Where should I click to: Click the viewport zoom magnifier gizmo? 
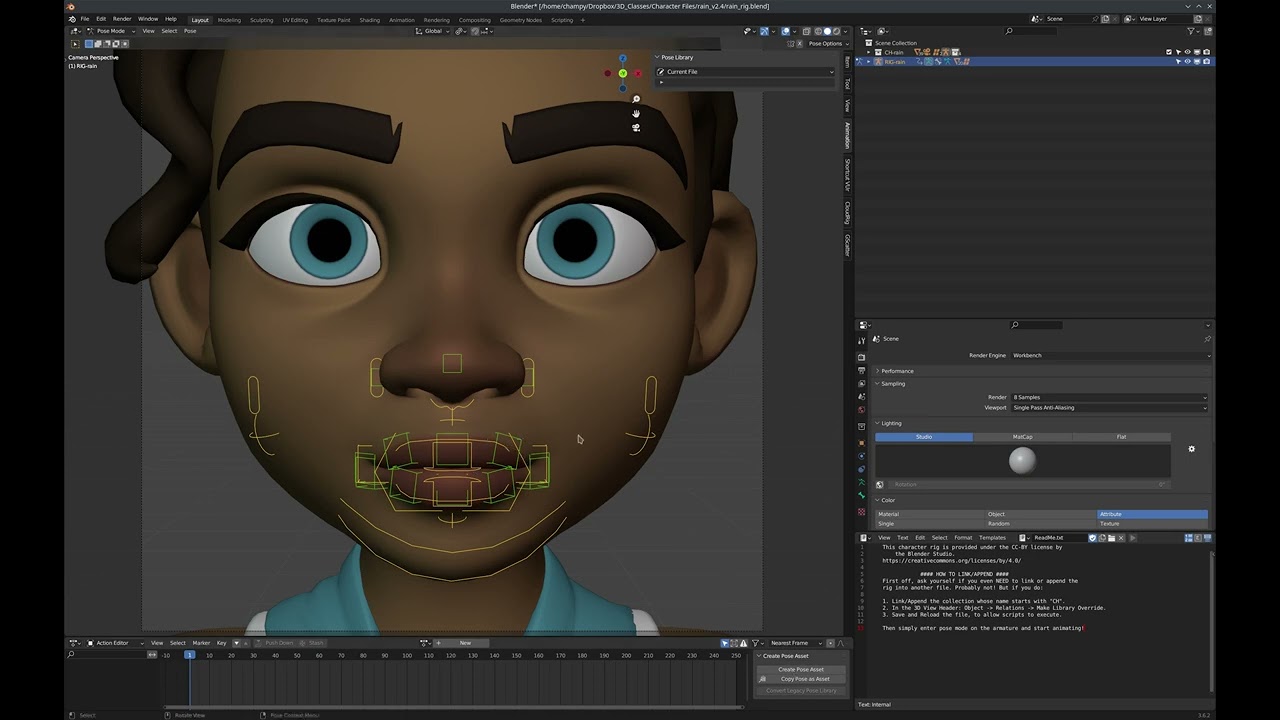pyautogui.click(x=636, y=99)
